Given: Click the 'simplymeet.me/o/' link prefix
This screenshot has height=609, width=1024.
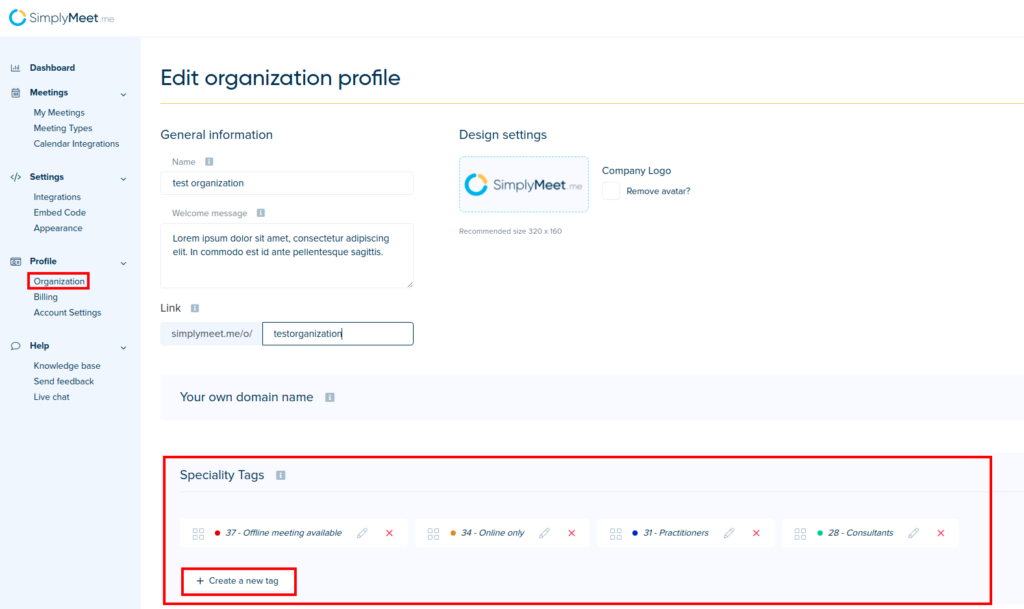Looking at the screenshot, I should pyautogui.click(x=212, y=334).
